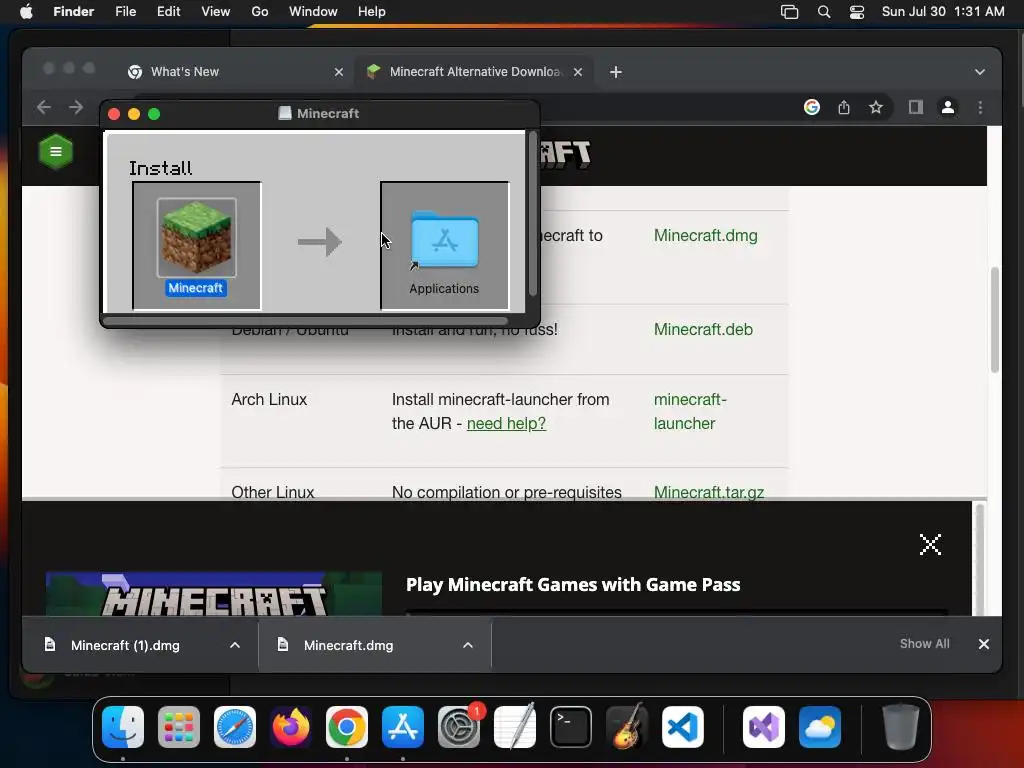This screenshot has height=768, width=1024.
Task: Click the Minecraft installer vertical scrollbar
Action: (x=532, y=214)
